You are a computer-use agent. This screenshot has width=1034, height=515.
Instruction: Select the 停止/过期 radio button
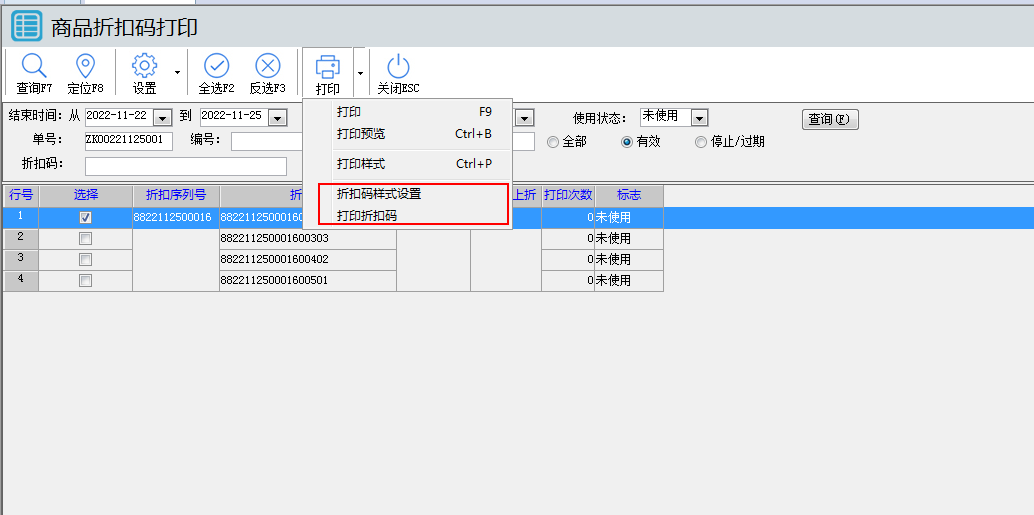click(701, 142)
